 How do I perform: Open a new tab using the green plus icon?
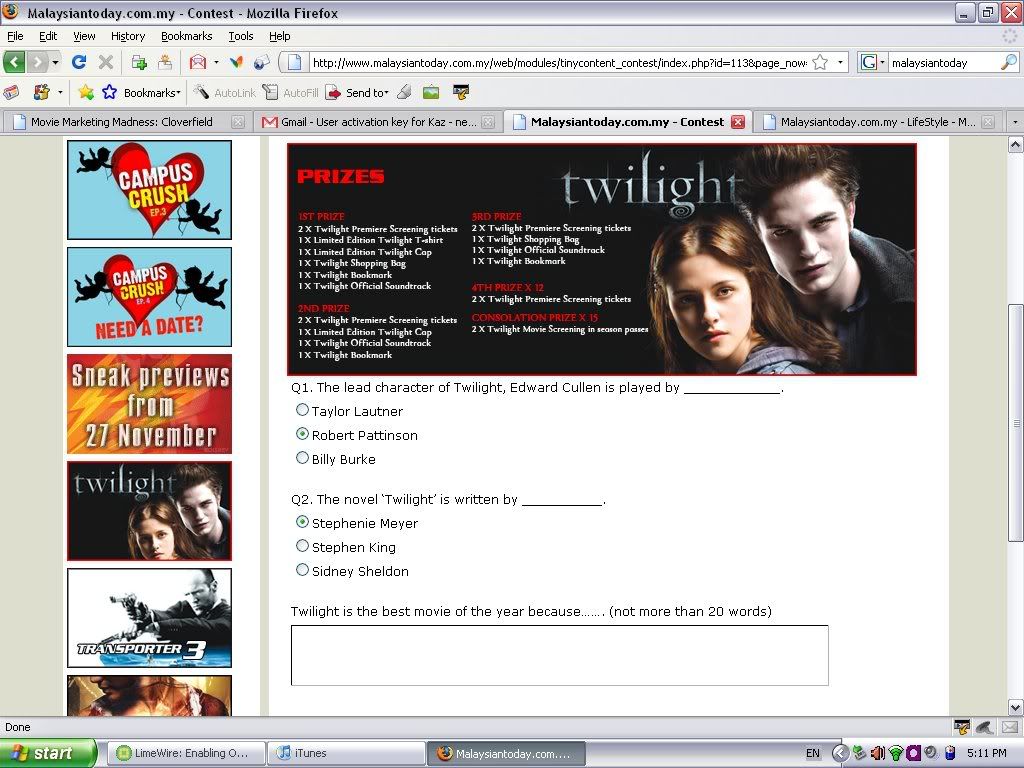138,62
